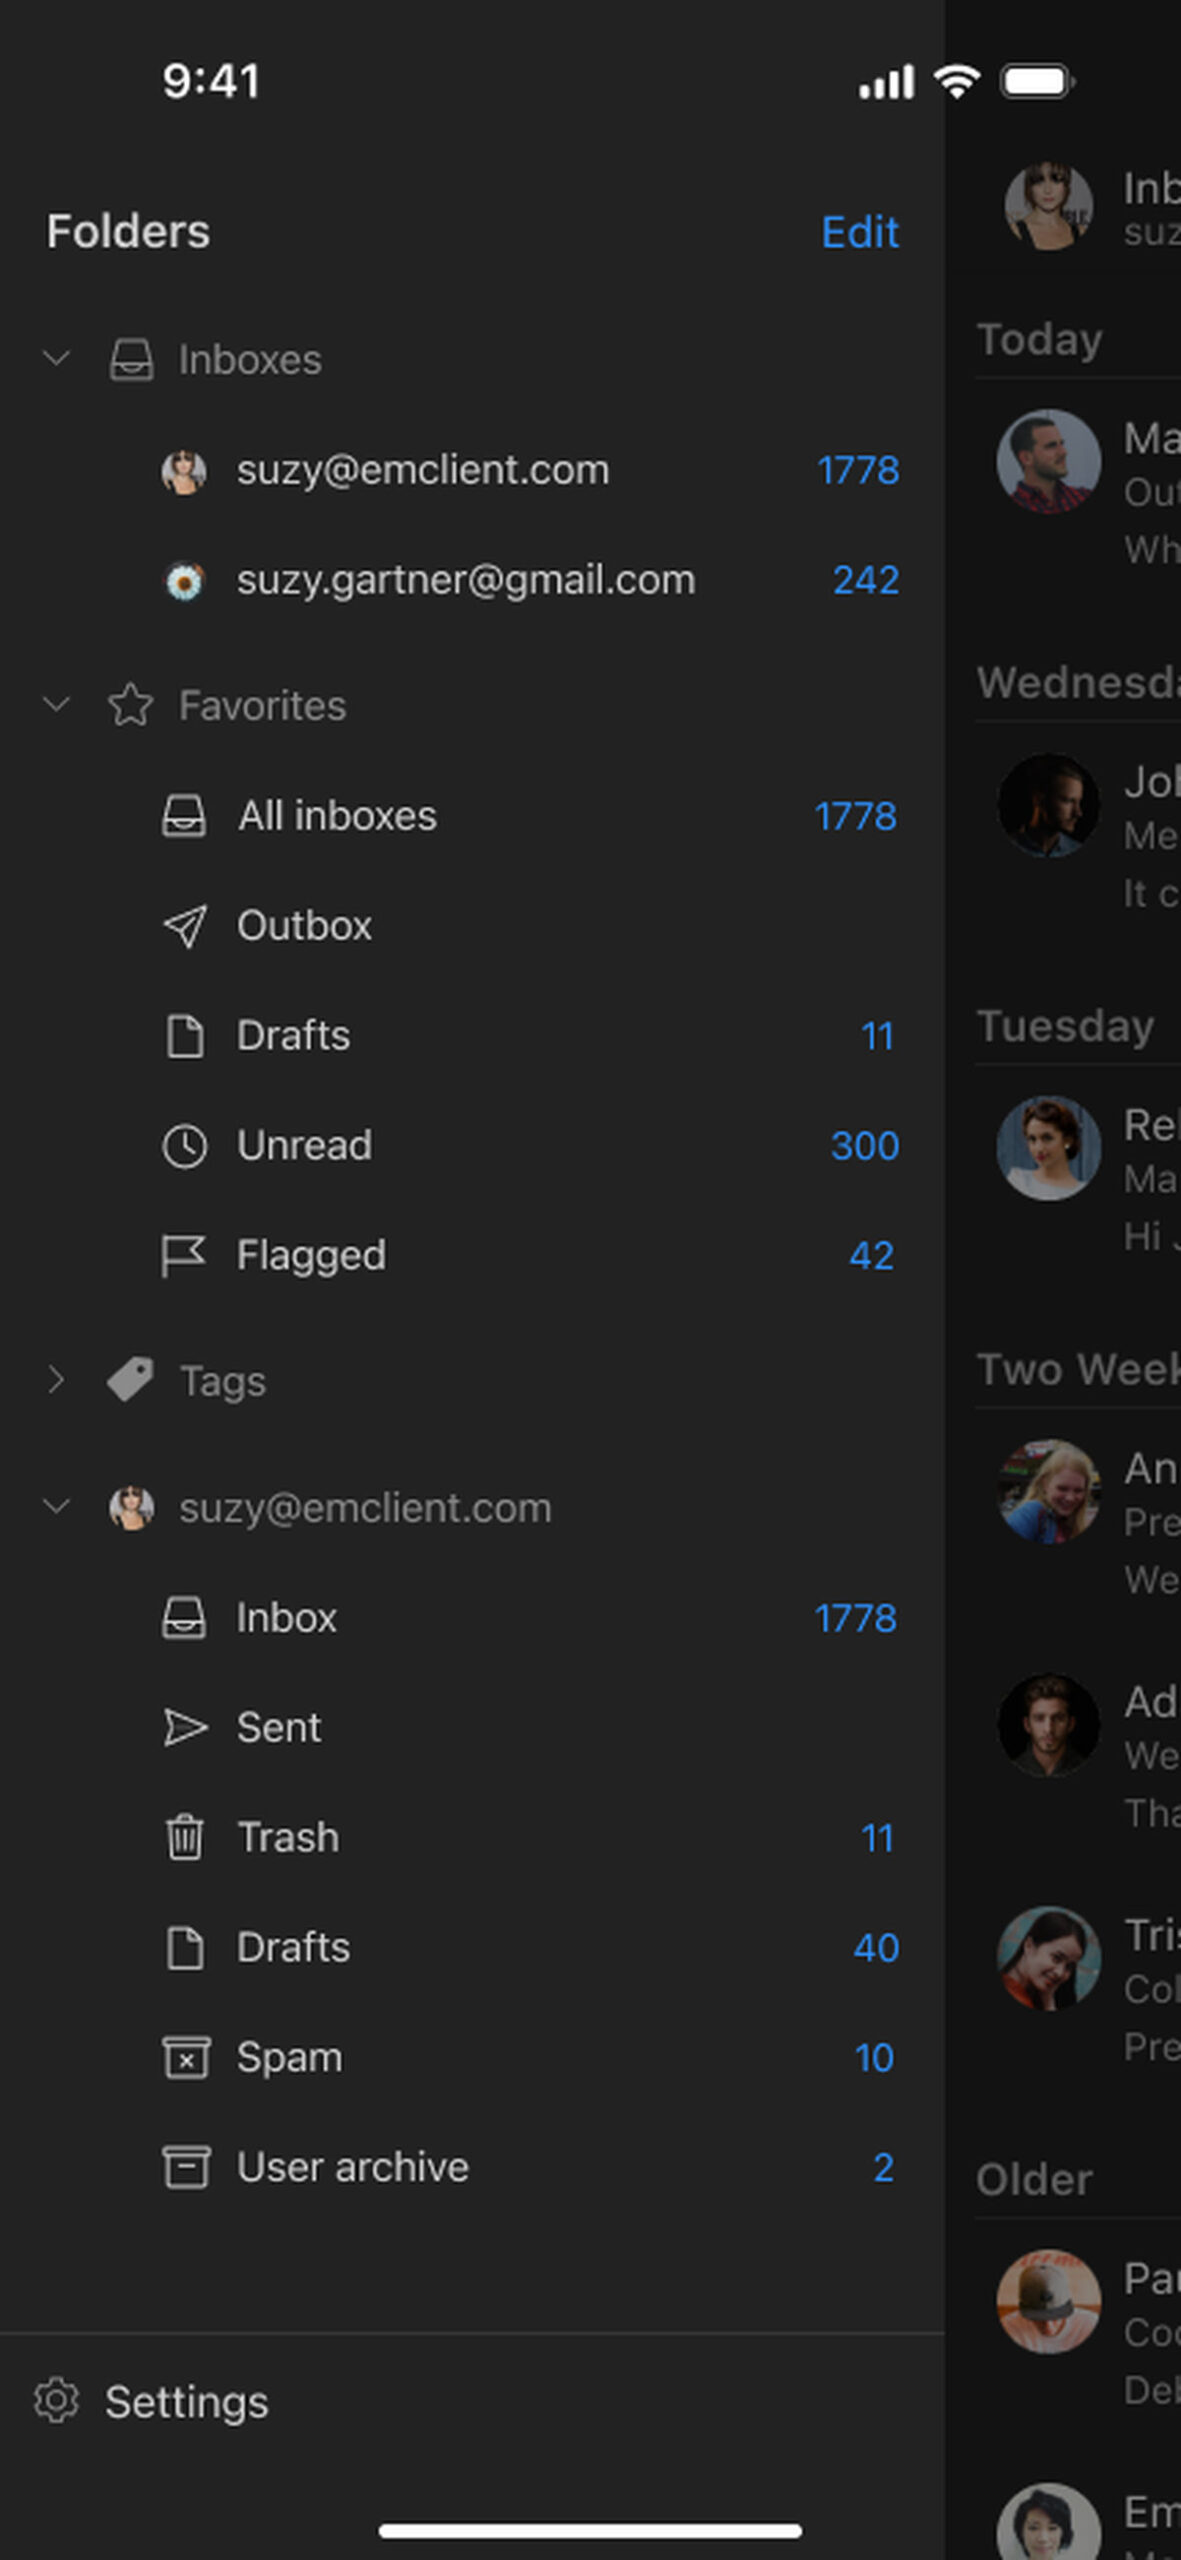The image size is (1181, 2560).
Task: Tap the All inboxes tray icon
Action: [185, 816]
